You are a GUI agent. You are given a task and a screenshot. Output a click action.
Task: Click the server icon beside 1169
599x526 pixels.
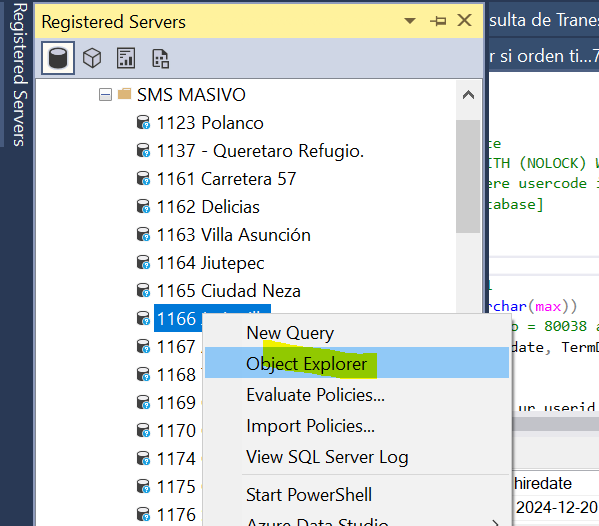143,403
